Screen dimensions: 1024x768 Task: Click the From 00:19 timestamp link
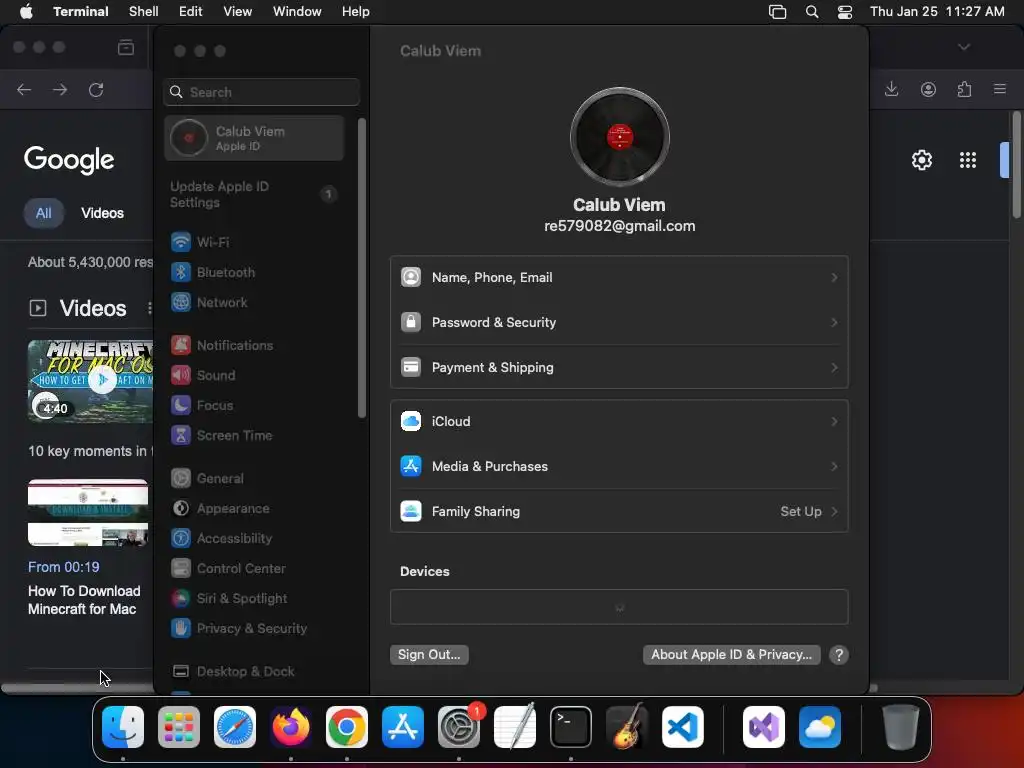pyautogui.click(x=63, y=567)
